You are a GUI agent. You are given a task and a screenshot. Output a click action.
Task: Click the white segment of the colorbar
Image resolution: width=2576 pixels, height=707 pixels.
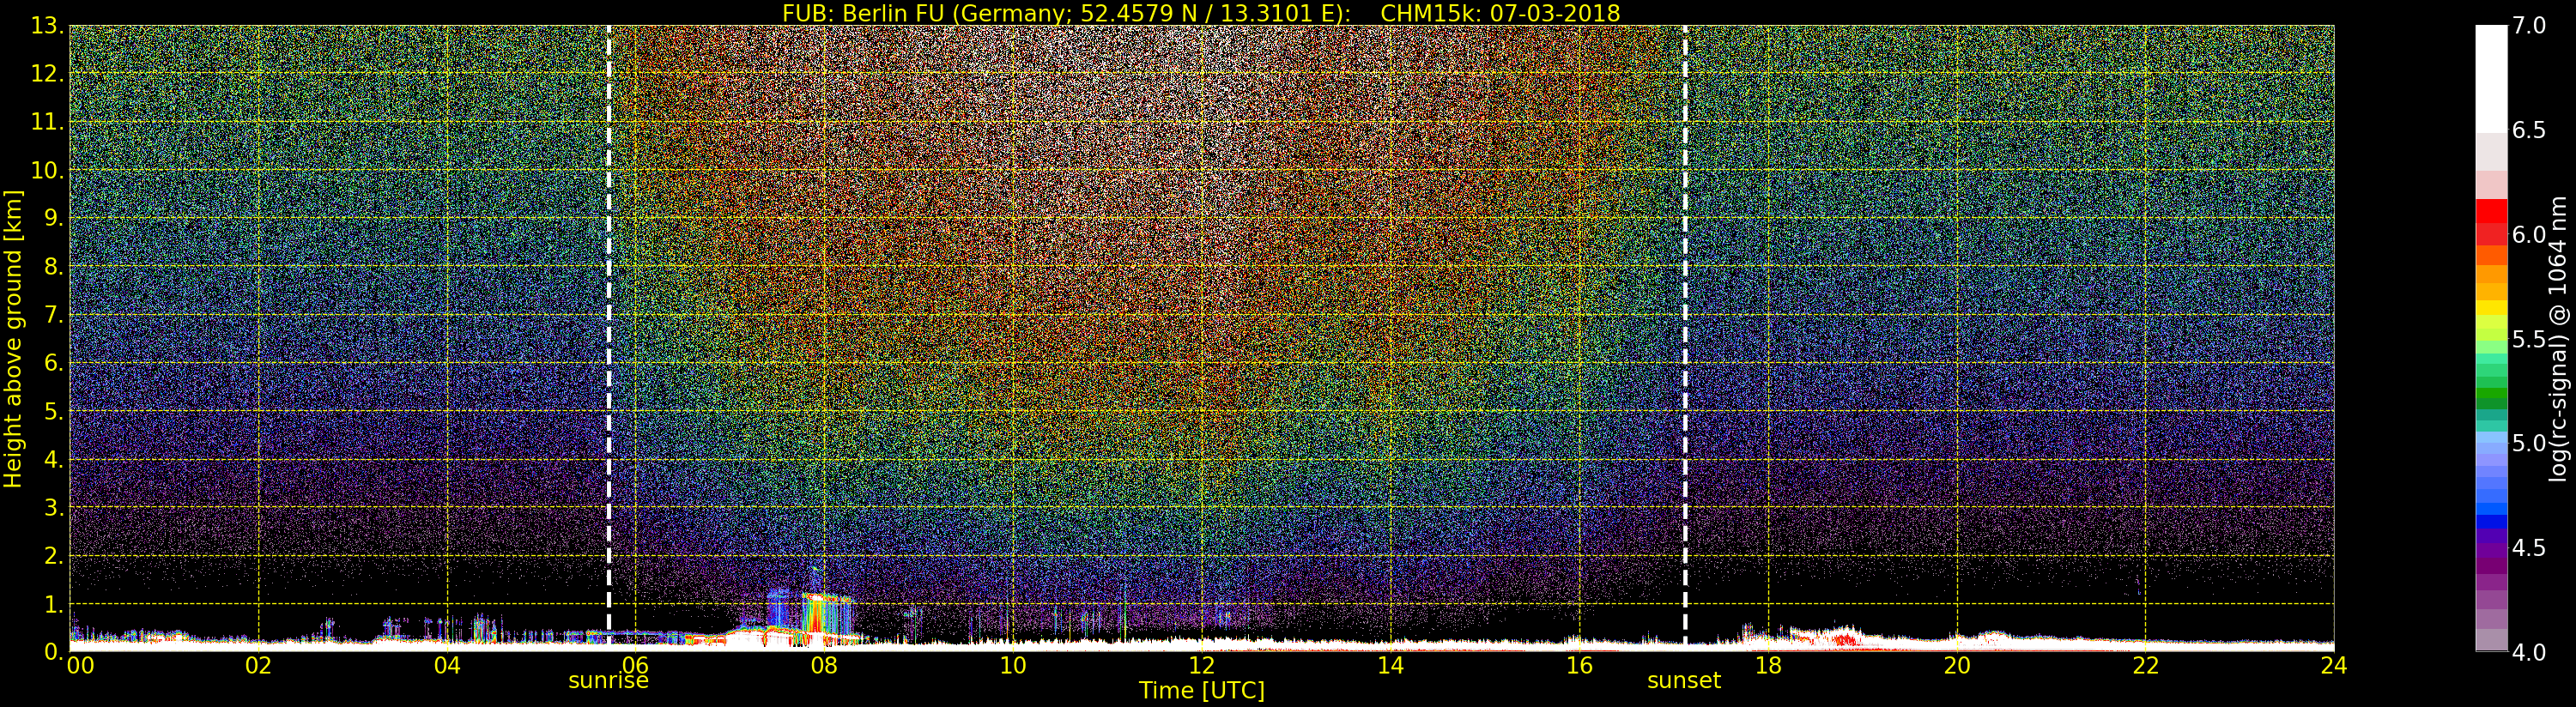click(2491, 79)
